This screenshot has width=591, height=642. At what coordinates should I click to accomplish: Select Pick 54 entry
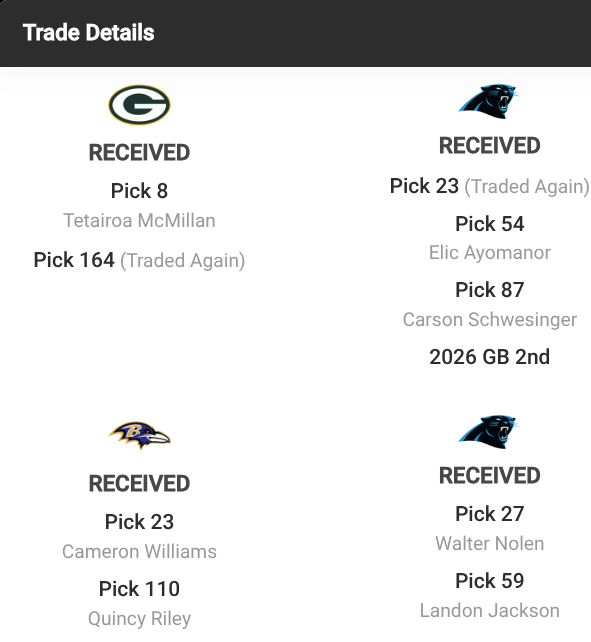489,224
